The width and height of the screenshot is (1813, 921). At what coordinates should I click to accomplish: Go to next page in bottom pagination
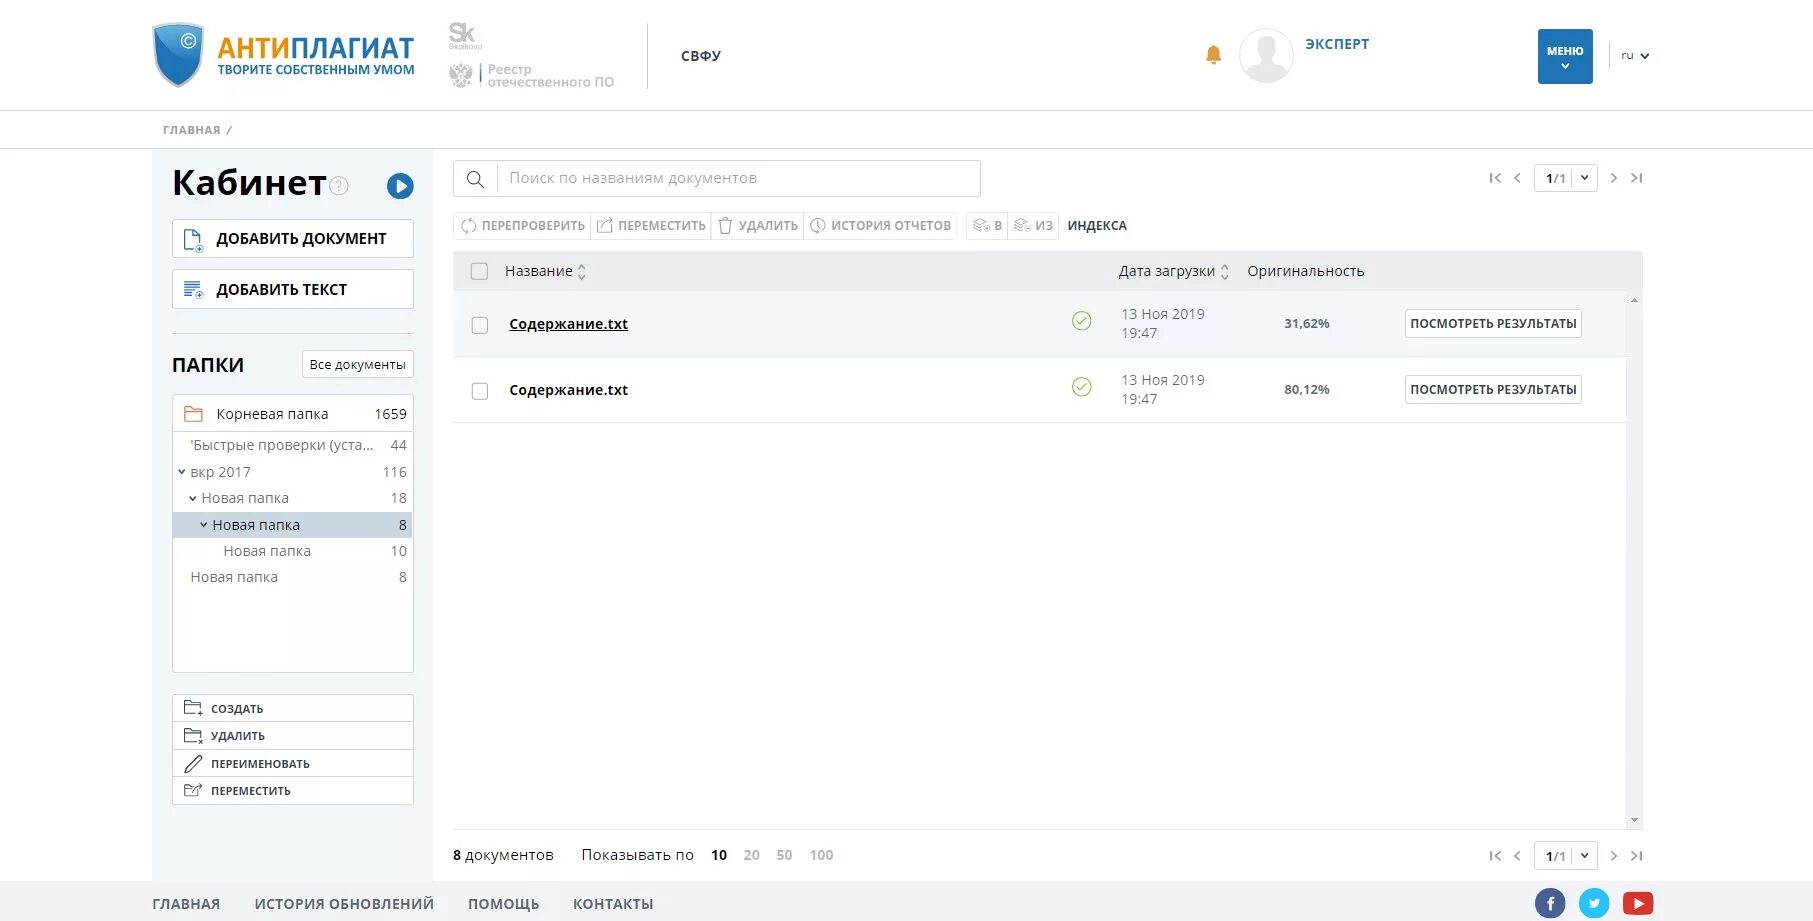point(1613,856)
